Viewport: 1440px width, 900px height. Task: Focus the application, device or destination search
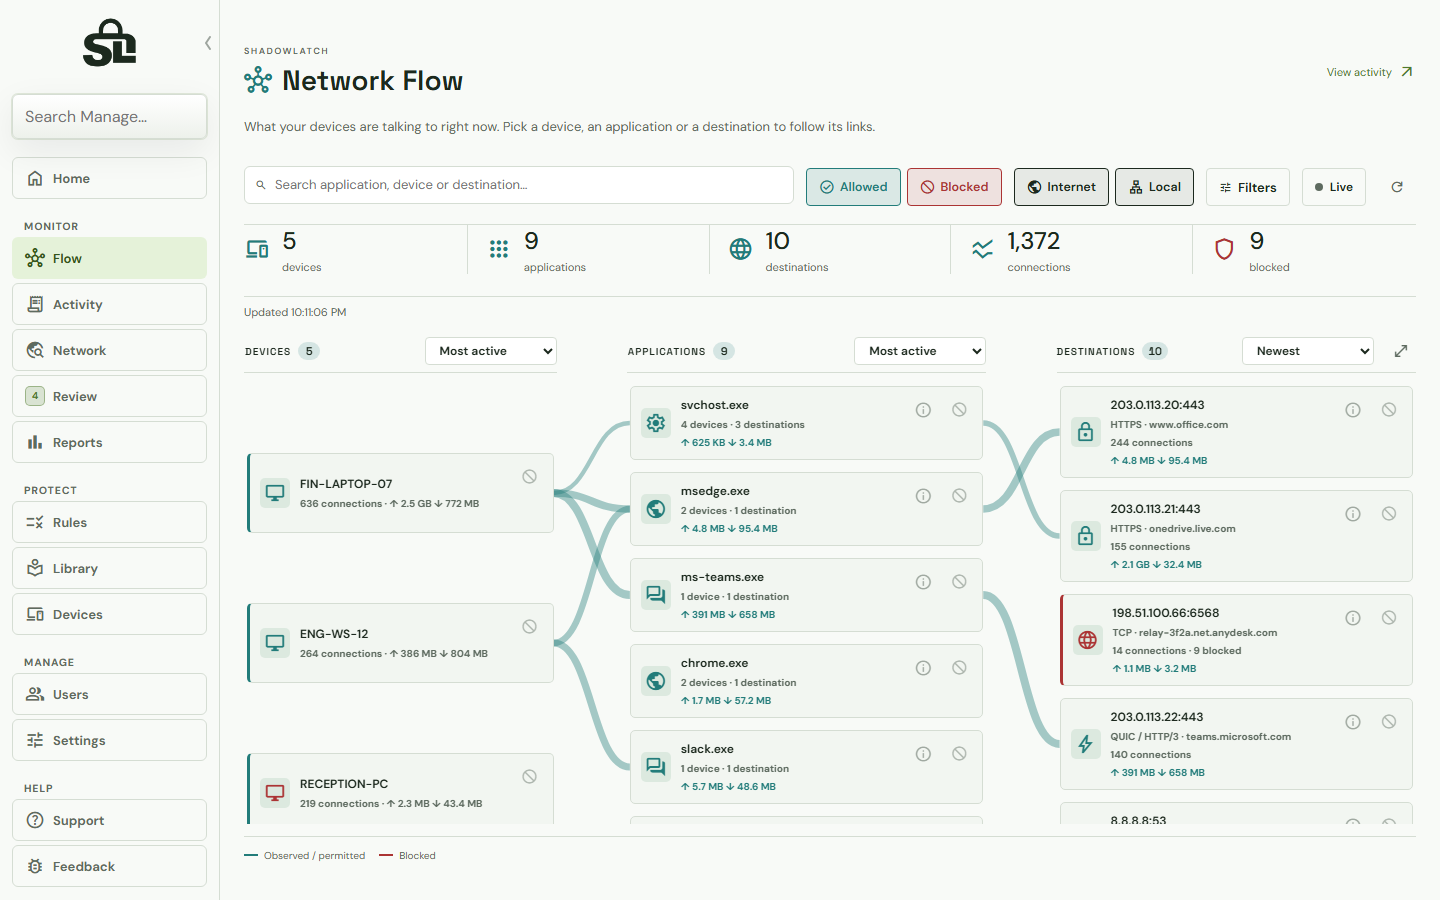point(519,185)
